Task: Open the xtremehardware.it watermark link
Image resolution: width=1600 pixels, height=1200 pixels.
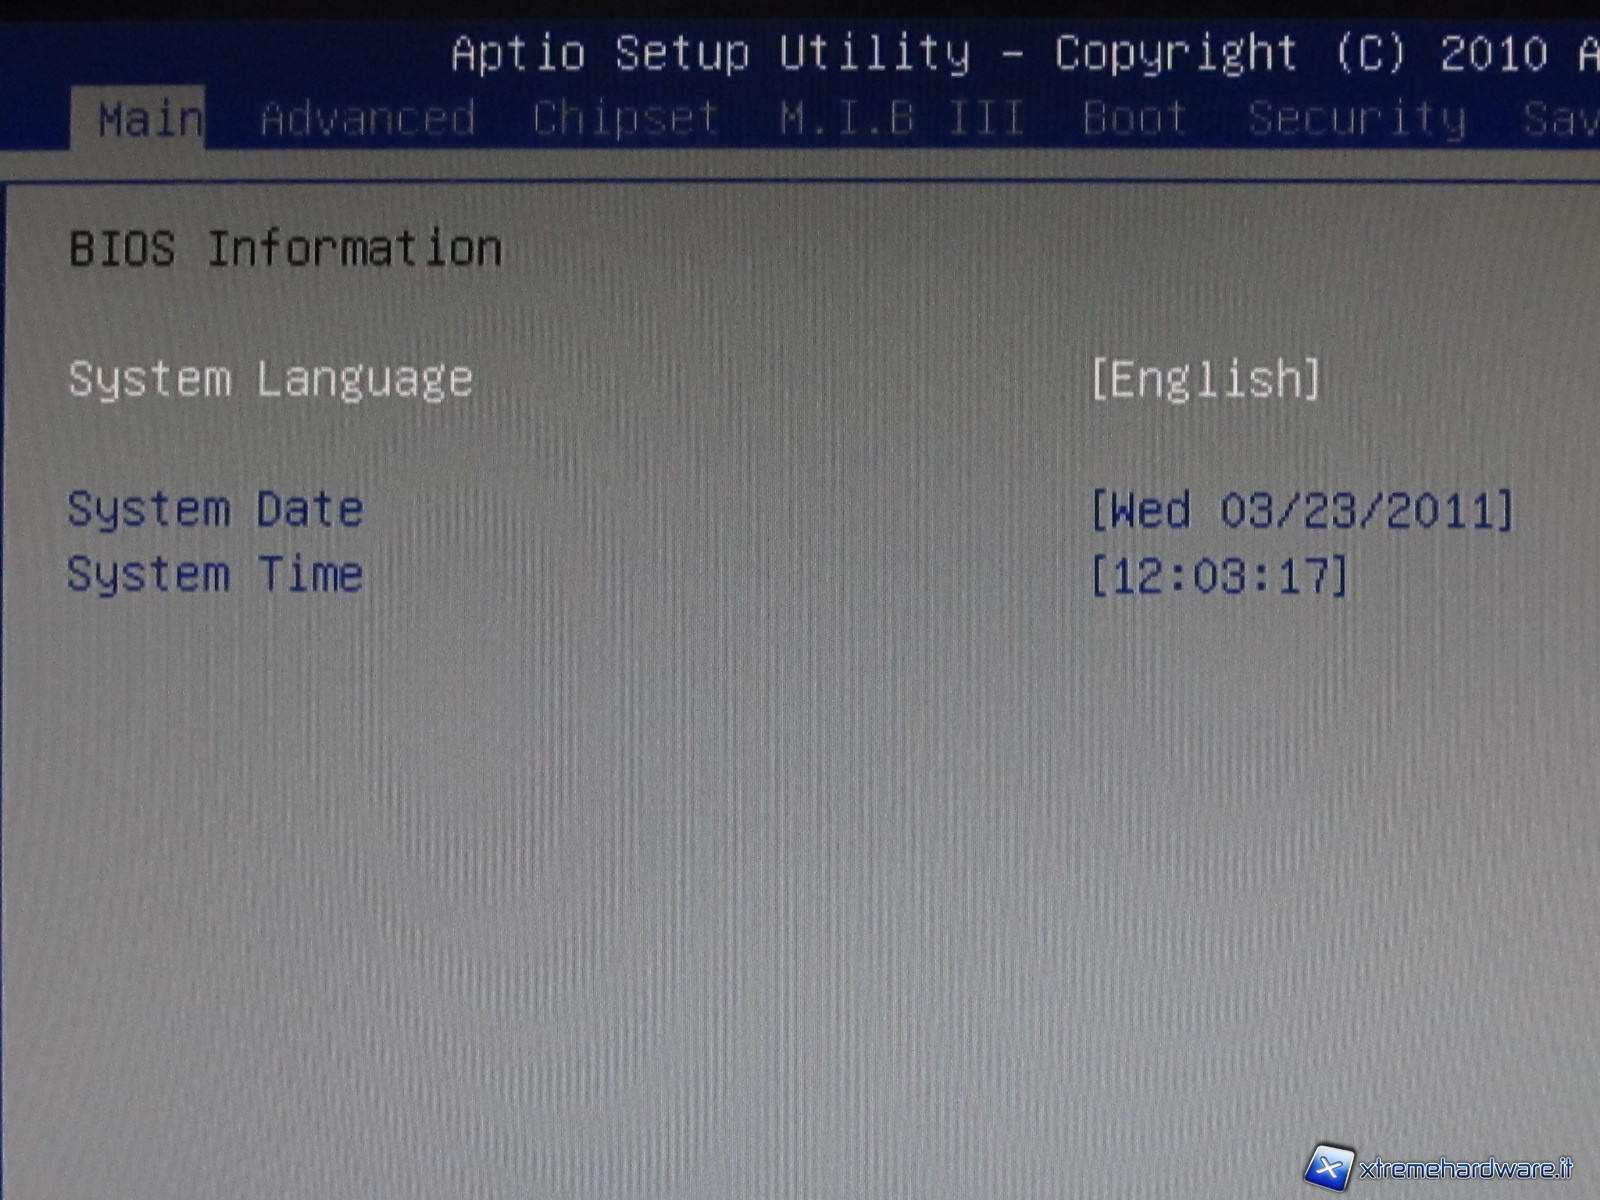Action: pyautogui.click(x=1465, y=1168)
